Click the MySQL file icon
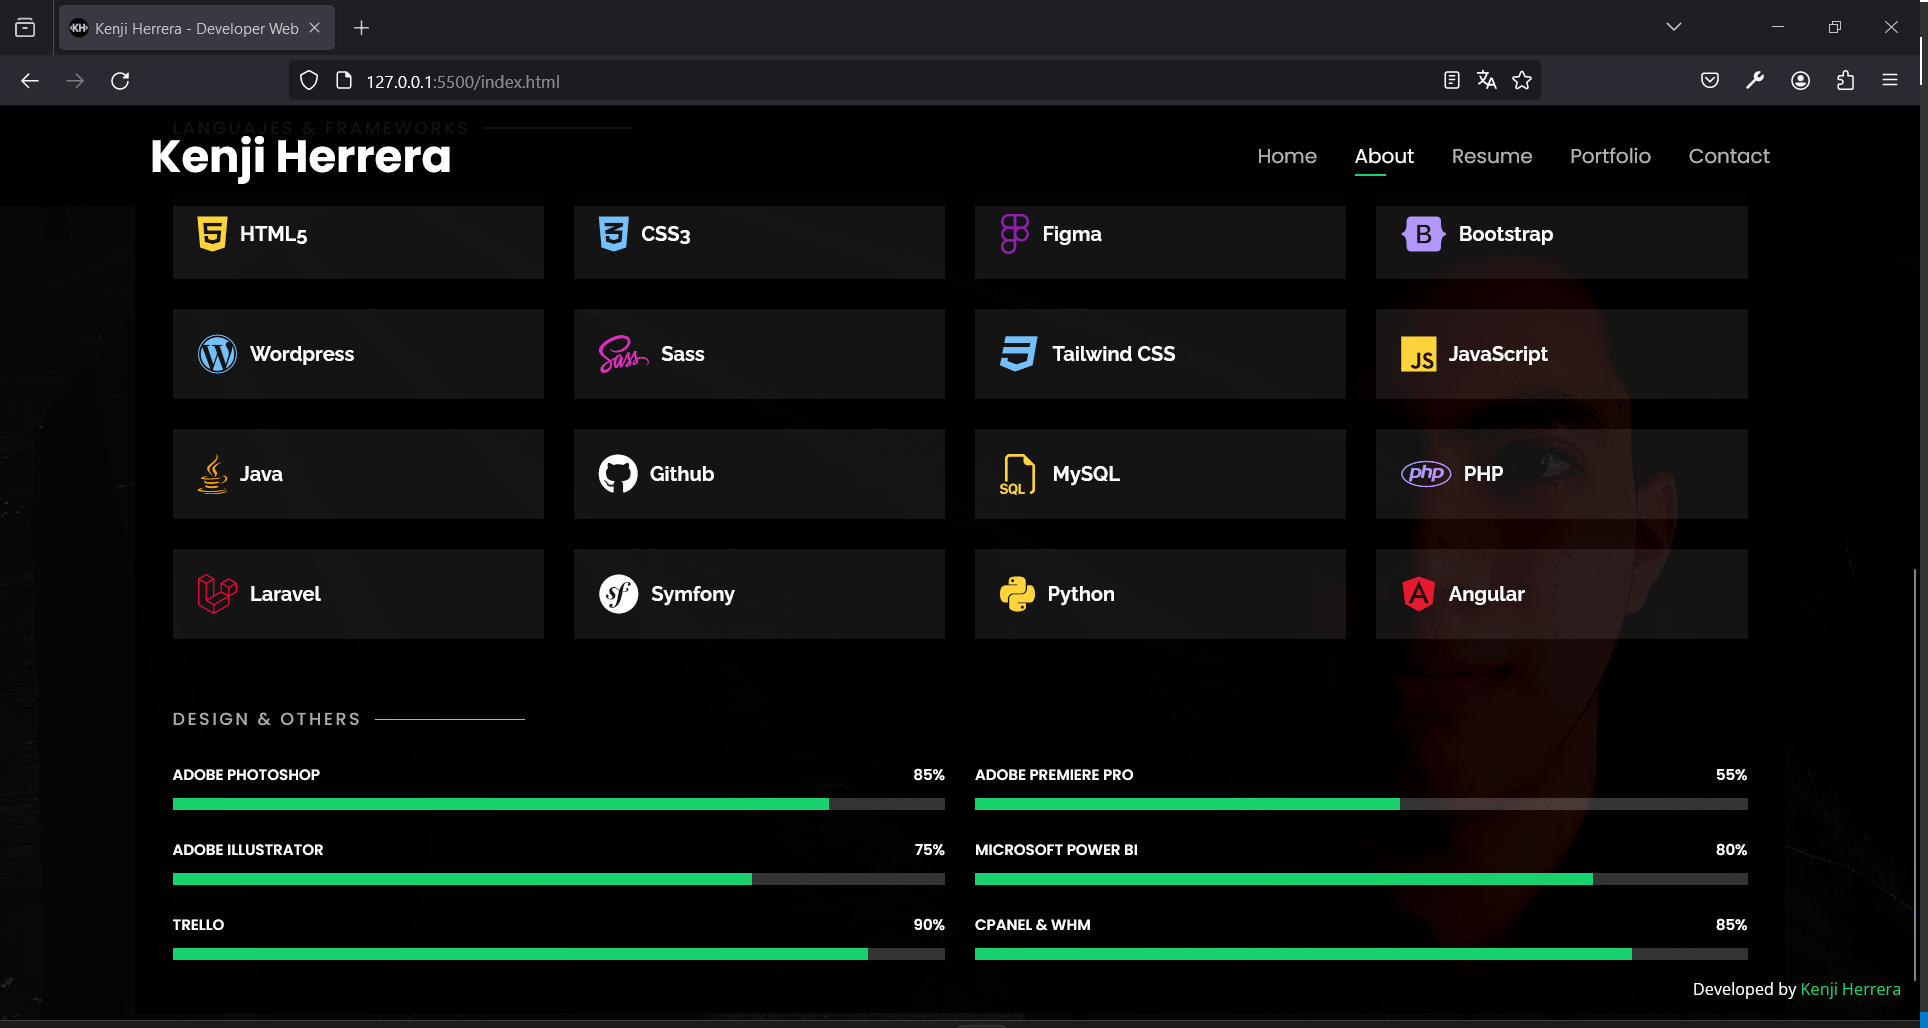Viewport: 1928px width, 1028px height. pos(1018,474)
